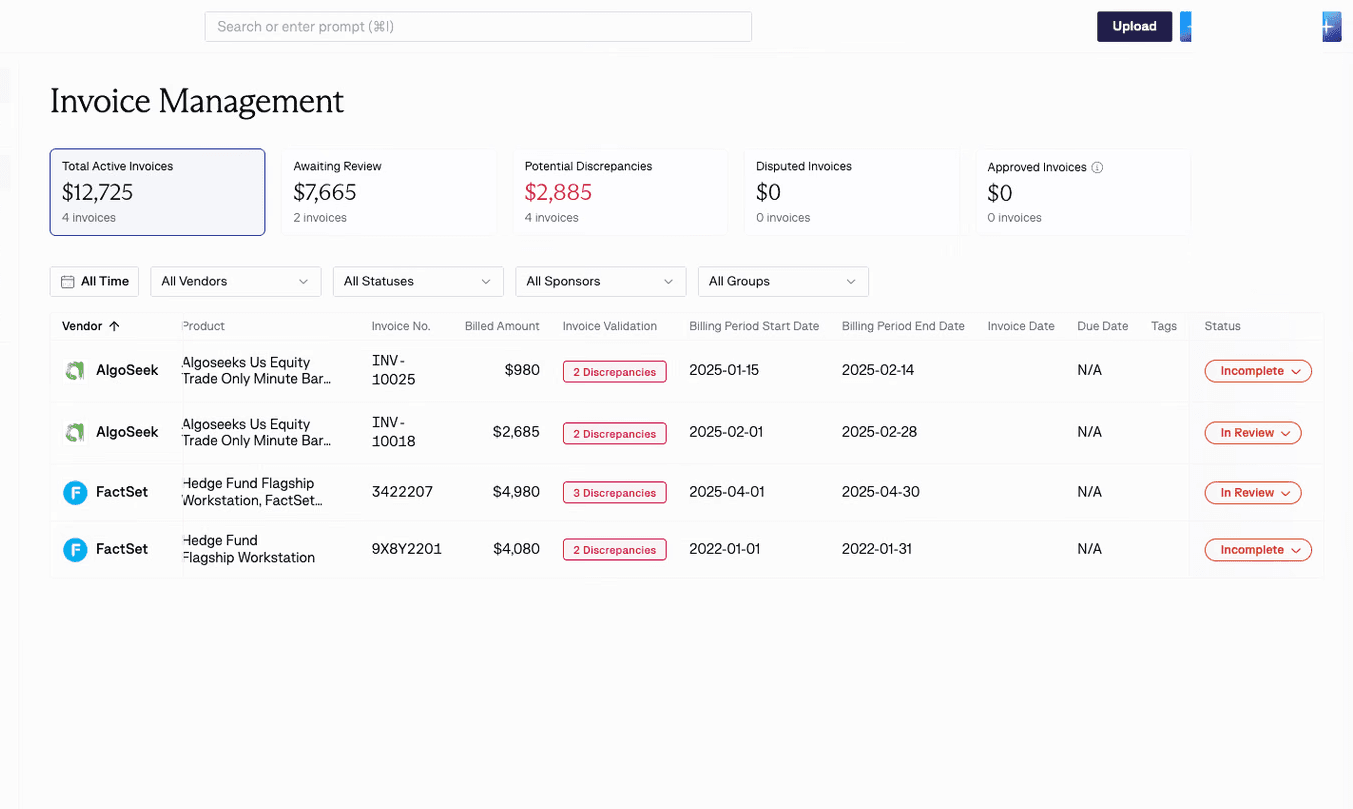Click the FactSet logo in the 3422207 row
The height and width of the screenshot is (809, 1353).
point(75,492)
